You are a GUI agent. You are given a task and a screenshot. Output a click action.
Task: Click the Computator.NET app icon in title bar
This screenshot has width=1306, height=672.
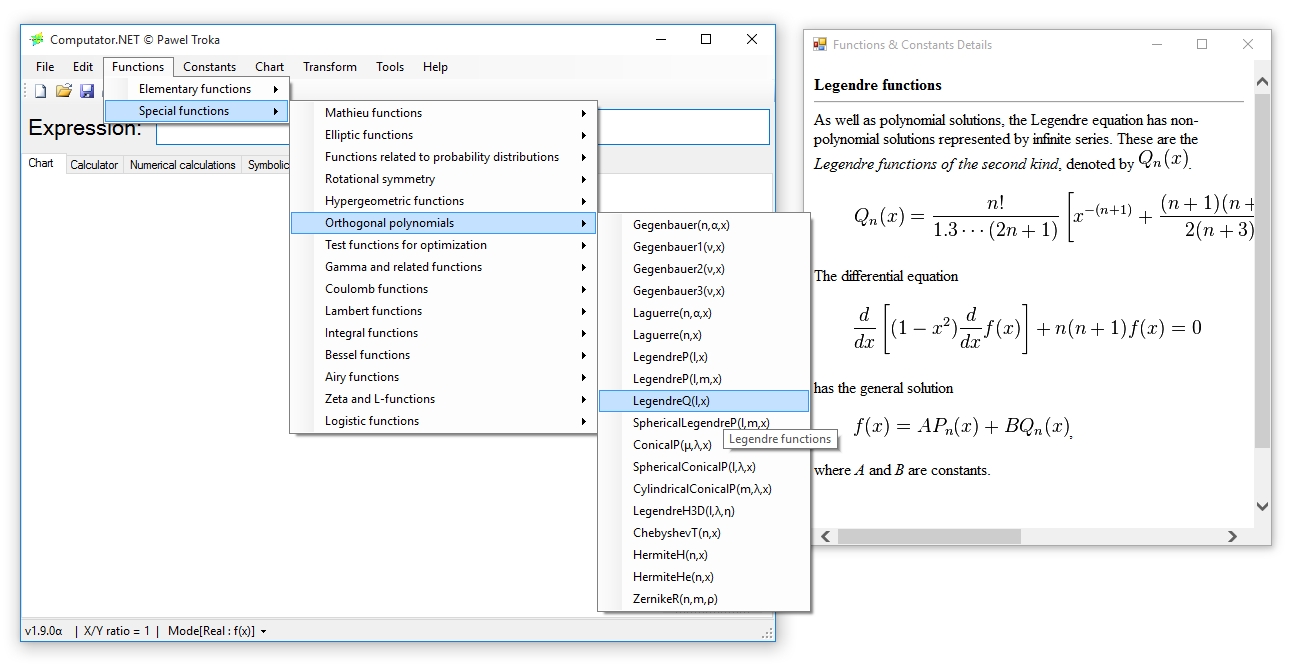pos(37,40)
